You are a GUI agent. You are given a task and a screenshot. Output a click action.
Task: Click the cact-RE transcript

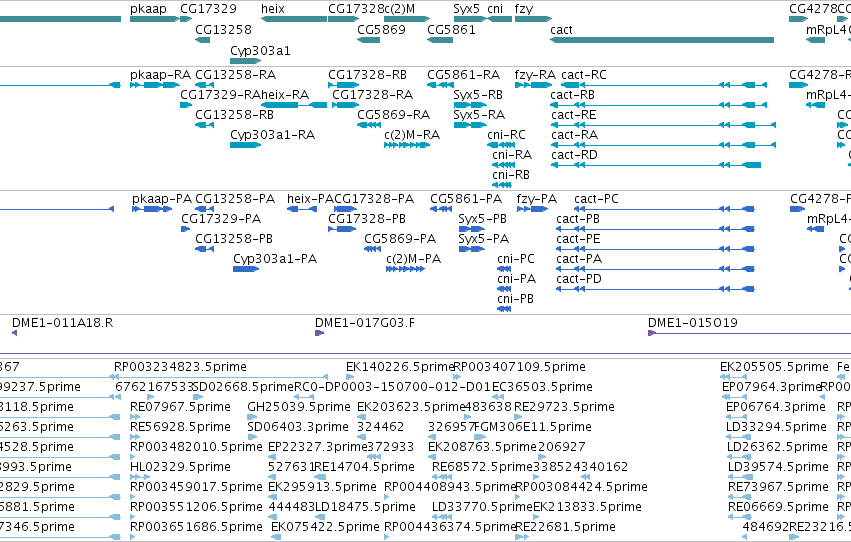663,125
